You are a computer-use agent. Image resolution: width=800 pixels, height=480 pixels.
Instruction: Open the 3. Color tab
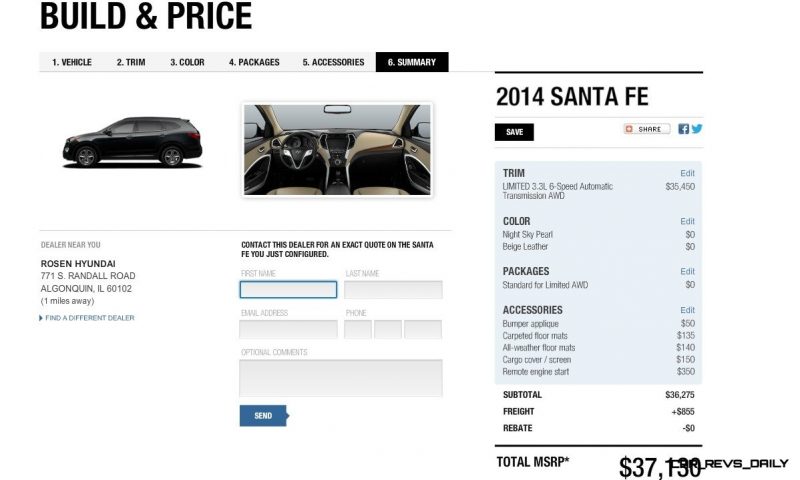coord(187,62)
